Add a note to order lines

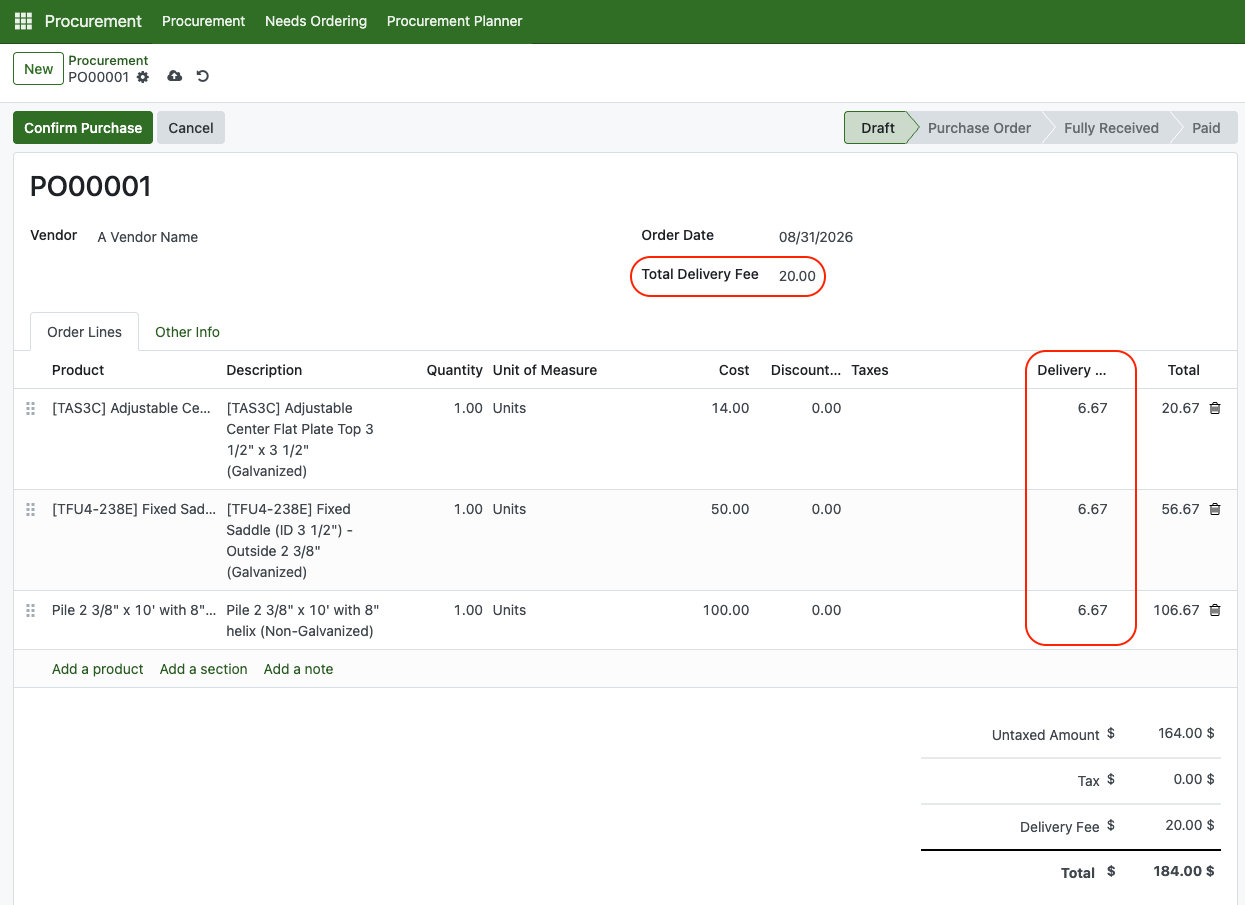point(299,669)
